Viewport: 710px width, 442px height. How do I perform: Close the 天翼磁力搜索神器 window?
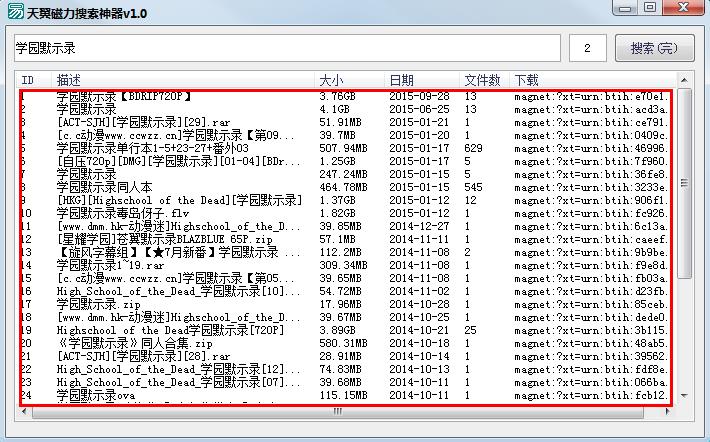tap(684, 9)
